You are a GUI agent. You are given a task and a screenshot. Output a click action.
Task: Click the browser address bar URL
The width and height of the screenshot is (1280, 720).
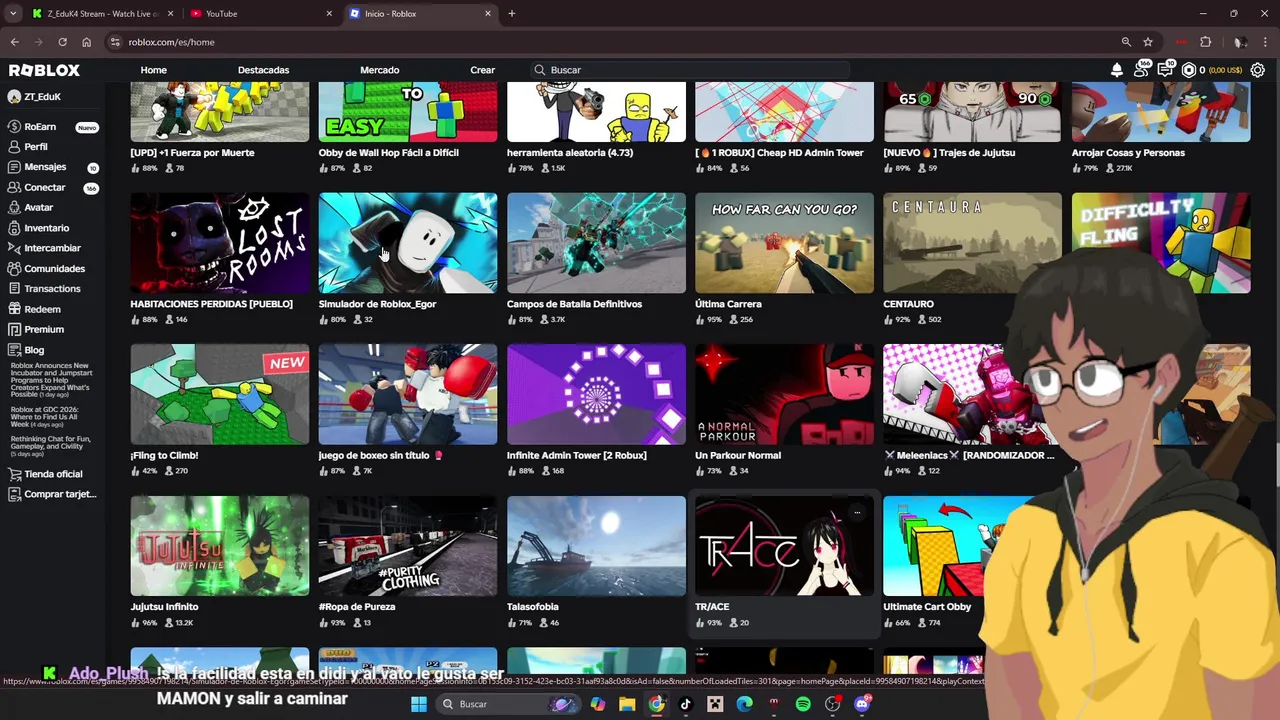[171, 42]
